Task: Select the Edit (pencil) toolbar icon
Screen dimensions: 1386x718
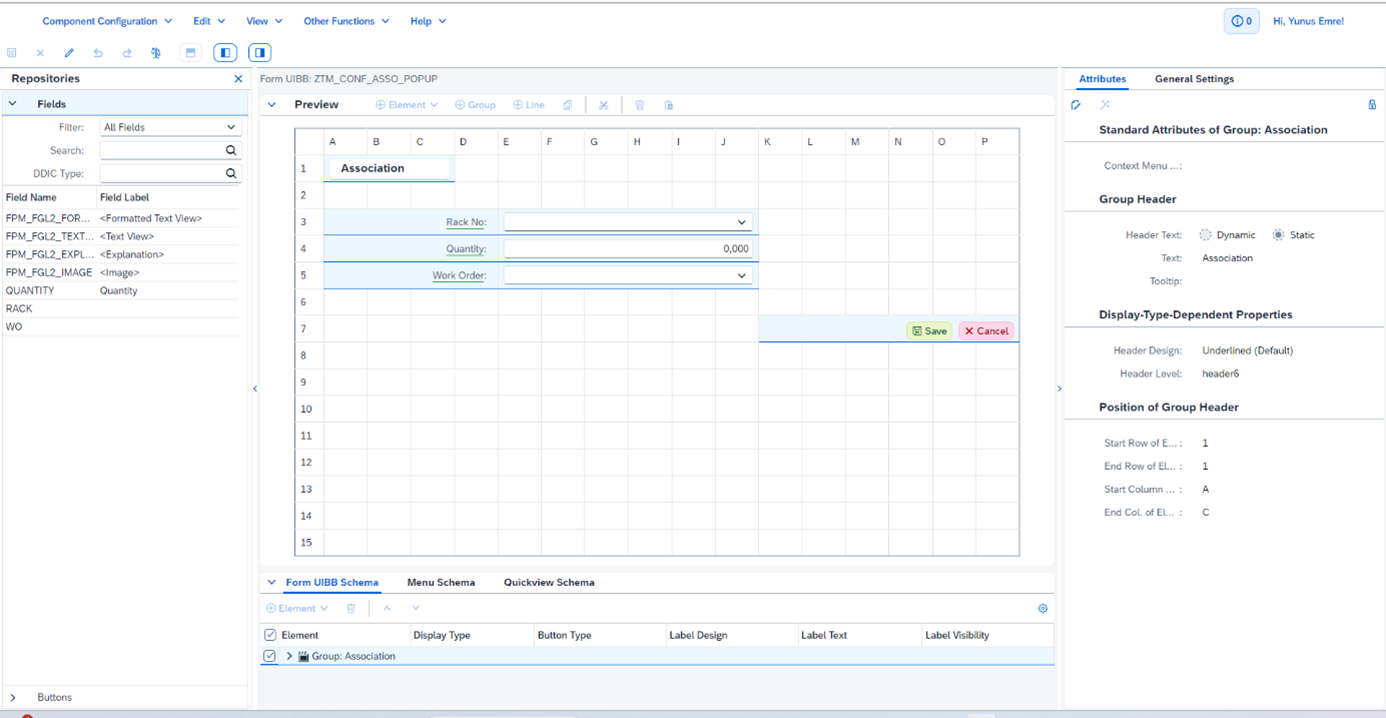Action: tap(68, 52)
